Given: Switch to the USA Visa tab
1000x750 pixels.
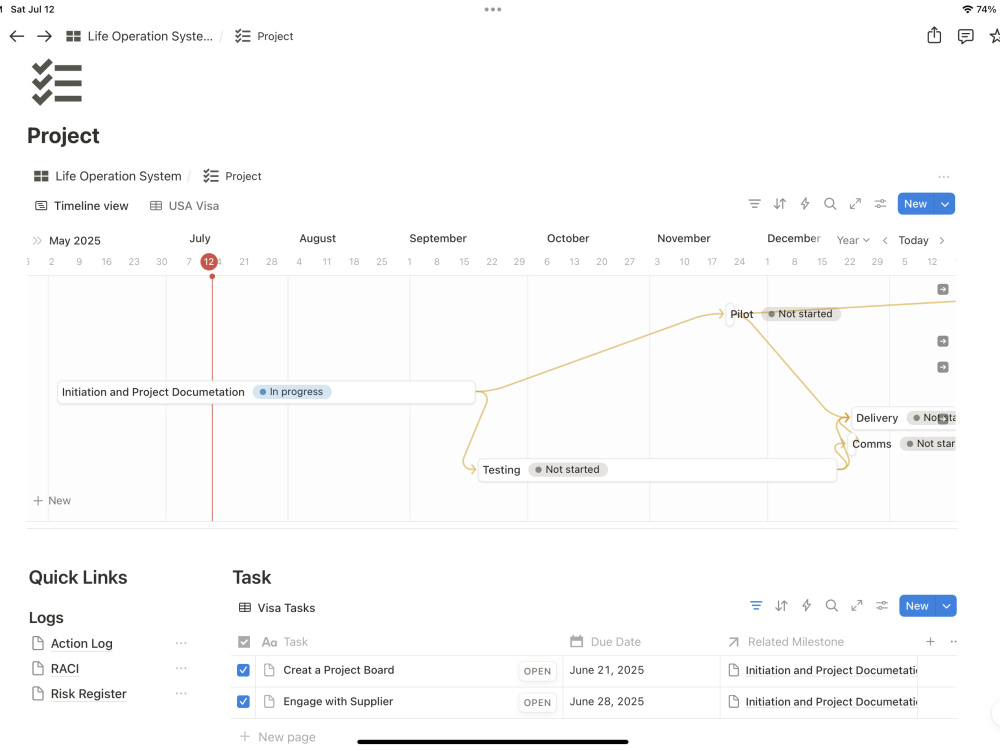Looking at the screenshot, I should tap(184, 206).
